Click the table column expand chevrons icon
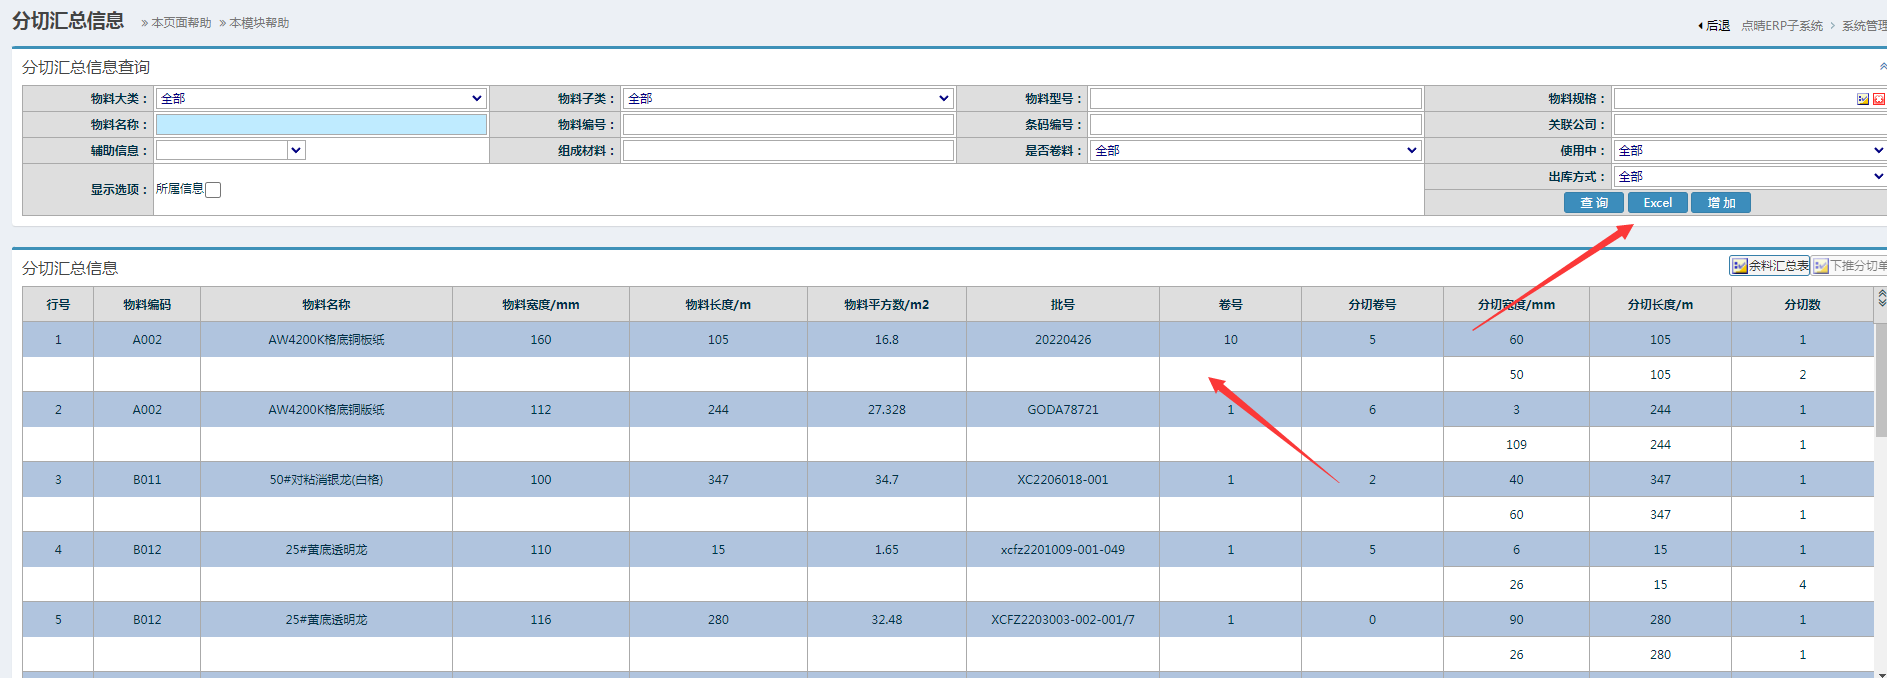Viewport: 1887px width, 678px height. click(x=1881, y=299)
